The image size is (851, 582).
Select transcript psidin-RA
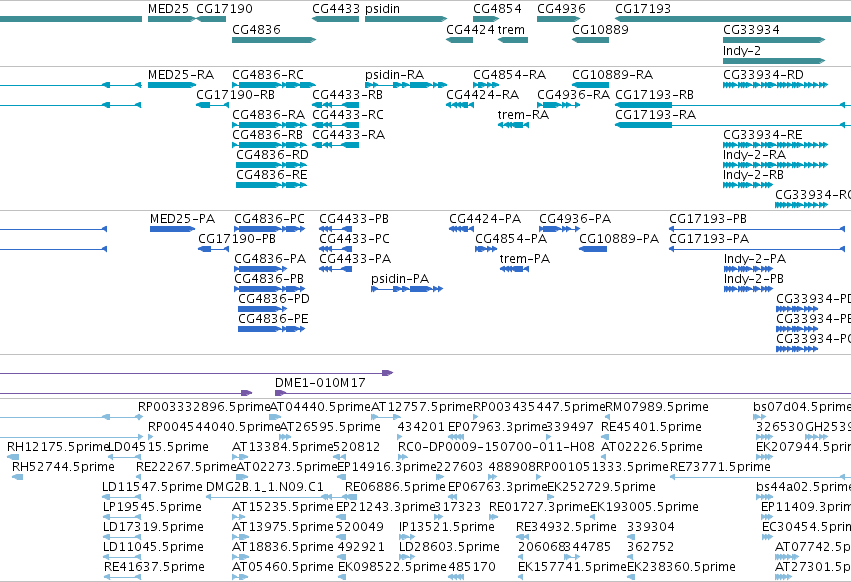(x=406, y=85)
